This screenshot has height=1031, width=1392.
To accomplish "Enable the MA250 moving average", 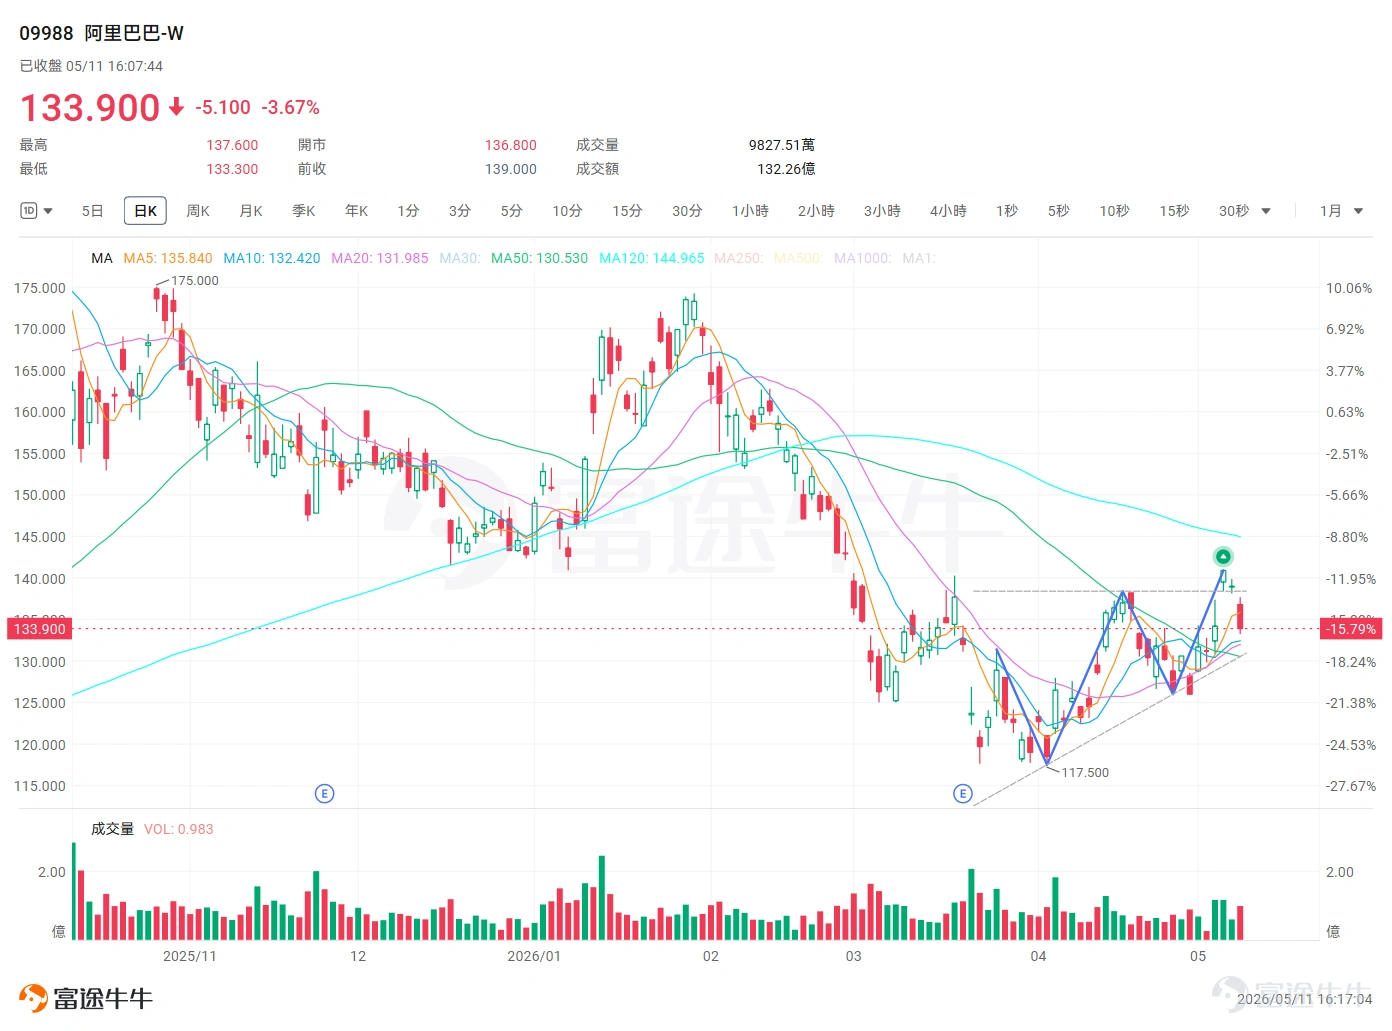I will [x=739, y=258].
